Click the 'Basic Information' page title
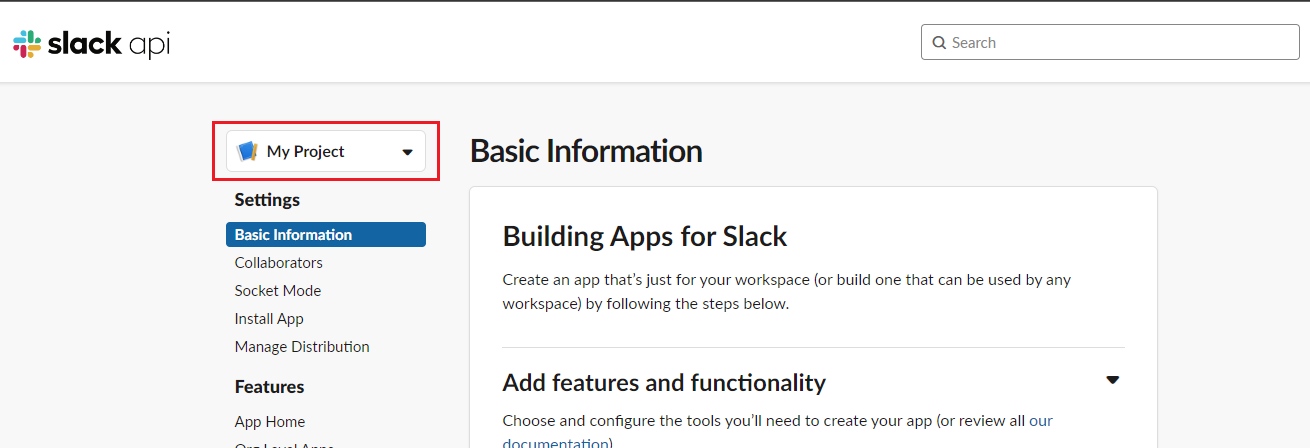The height and width of the screenshot is (448, 1310). click(x=586, y=151)
